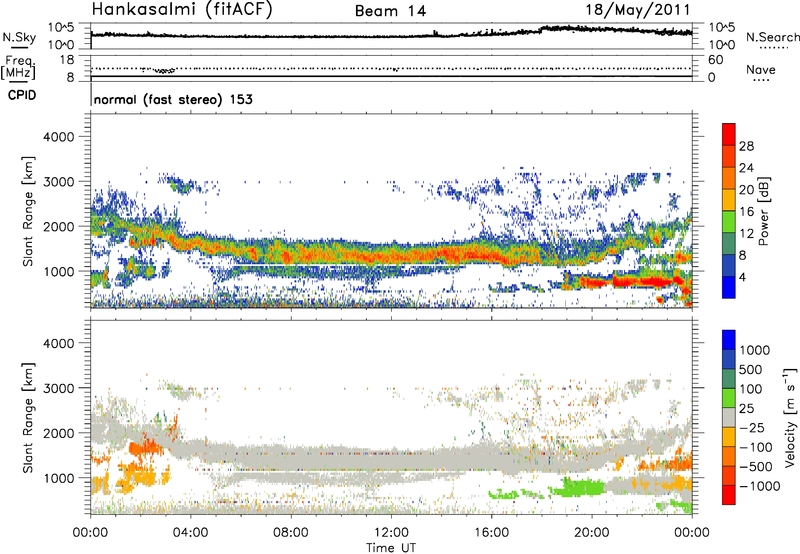Click '4000' on power panel range axis
This screenshot has height=554, width=800.
[x=59, y=137]
